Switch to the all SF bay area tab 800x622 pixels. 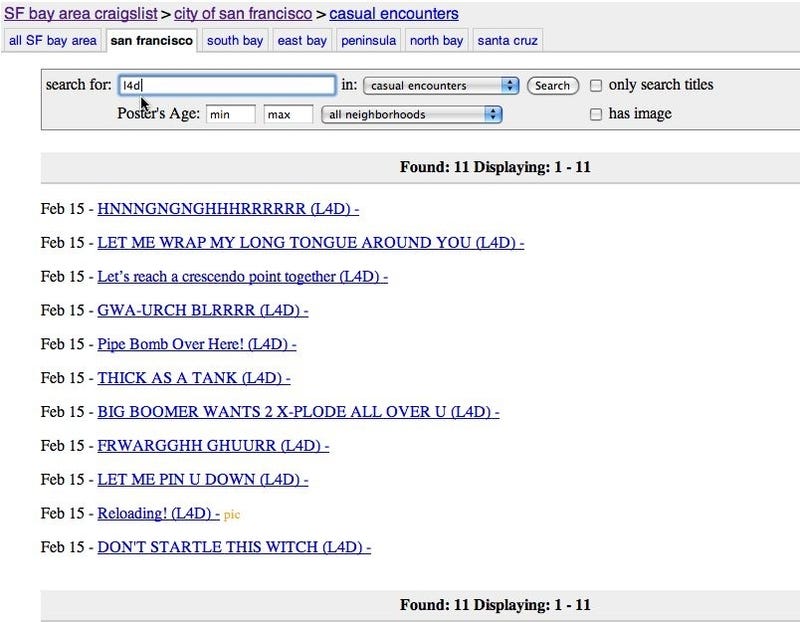(53, 40)
